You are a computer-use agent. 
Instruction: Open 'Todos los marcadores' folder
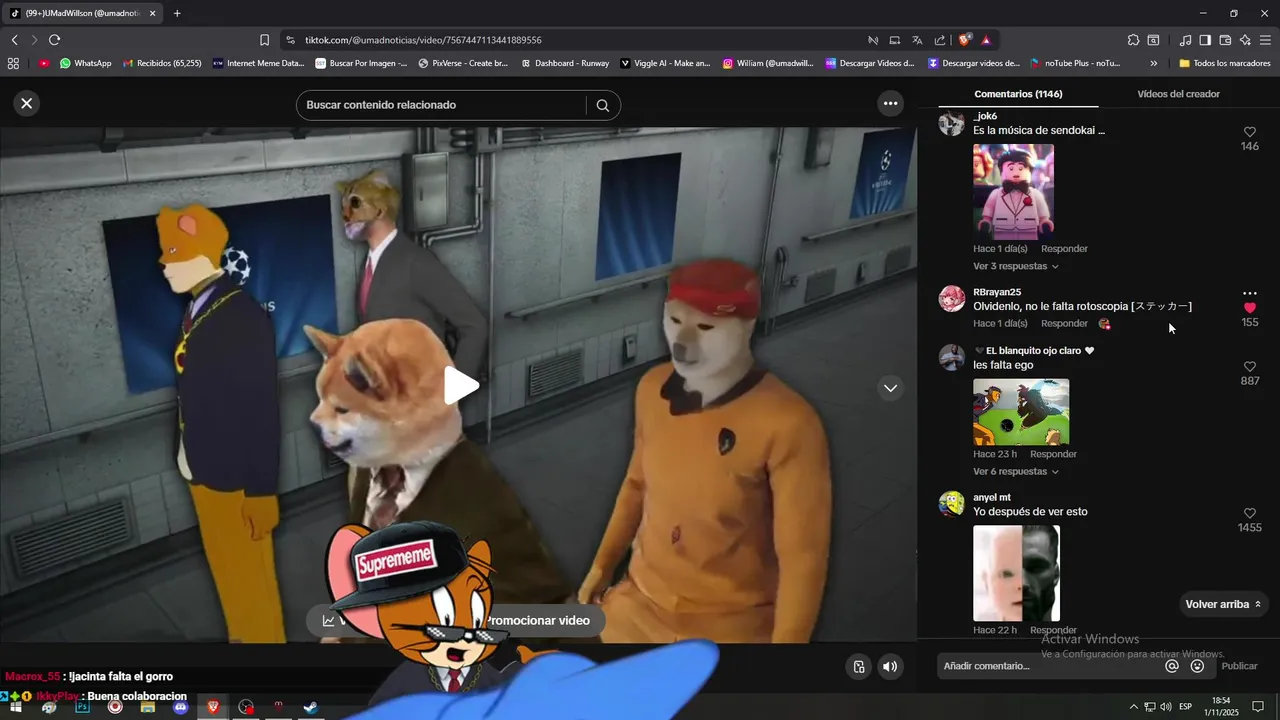pos(1225,63)
